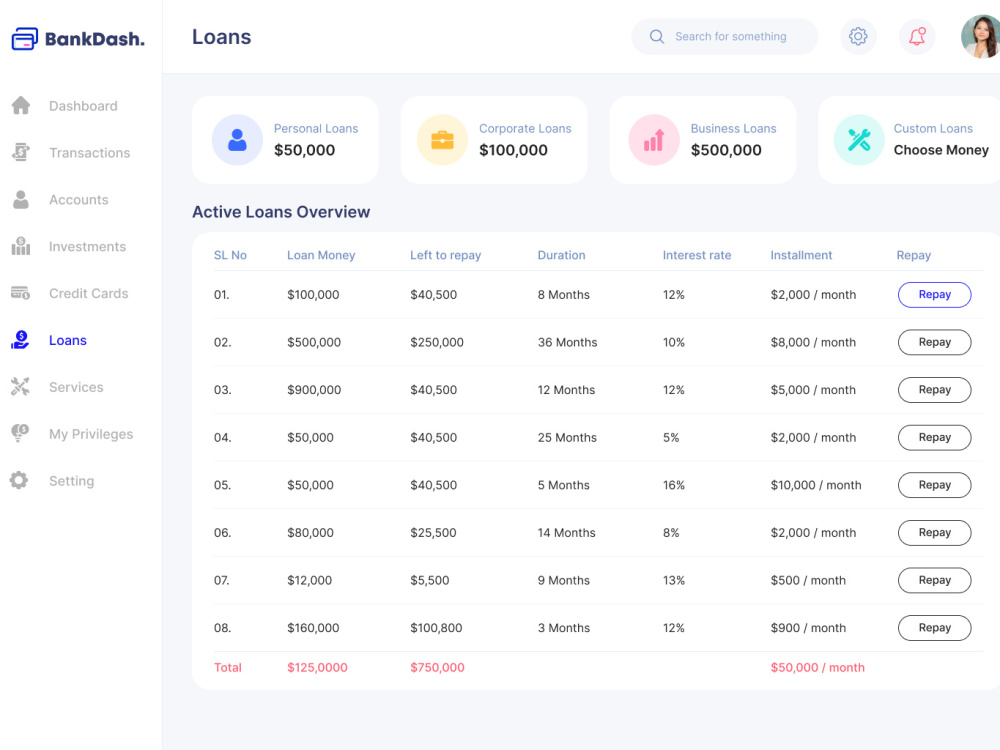Open Services menu item
Viewport: 1000px width, 750px height.
click(76, 387)
